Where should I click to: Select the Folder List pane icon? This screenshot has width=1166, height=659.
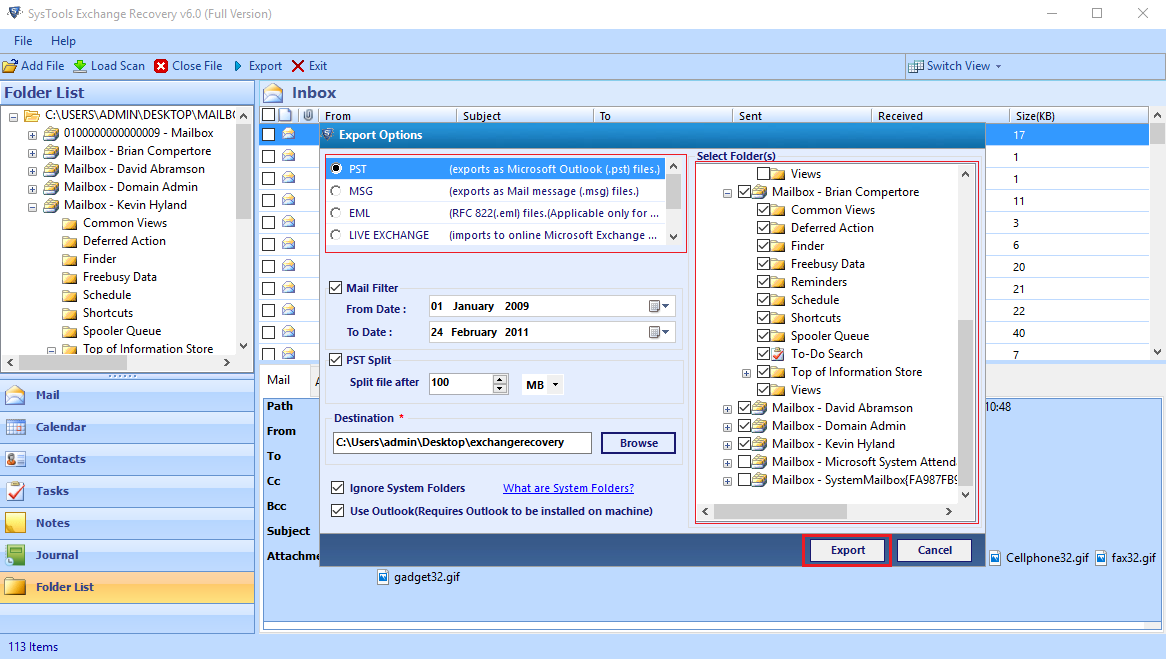(16, 587)
